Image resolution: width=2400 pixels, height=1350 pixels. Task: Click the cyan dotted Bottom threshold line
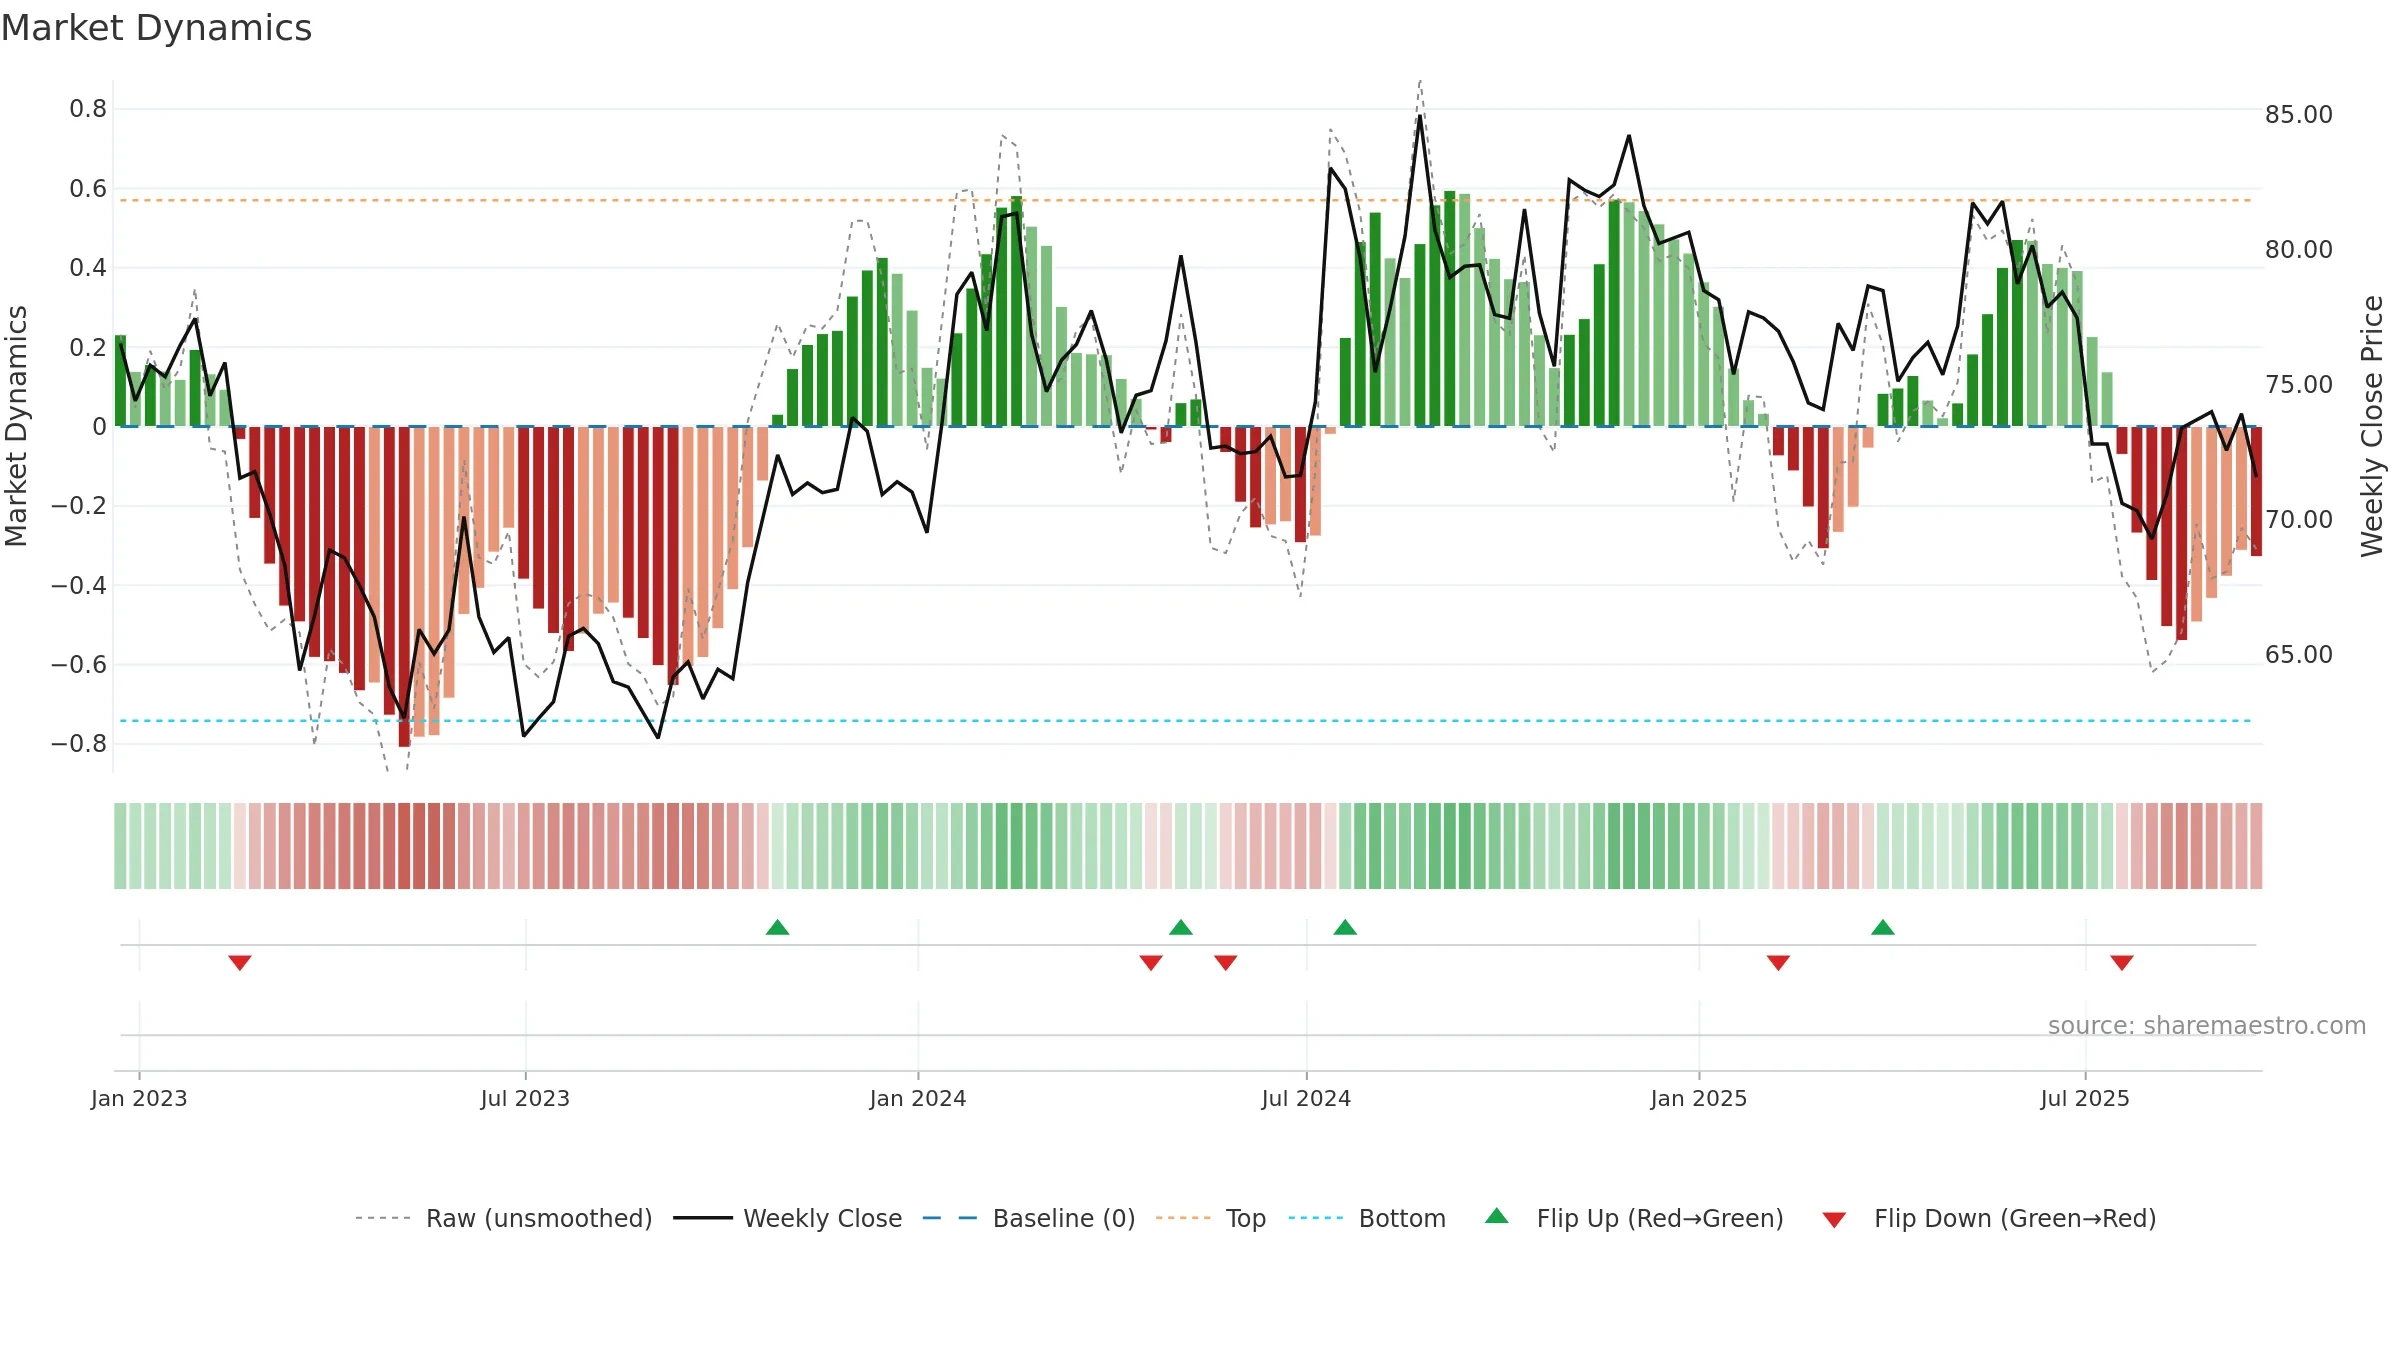pos(1185,720)
